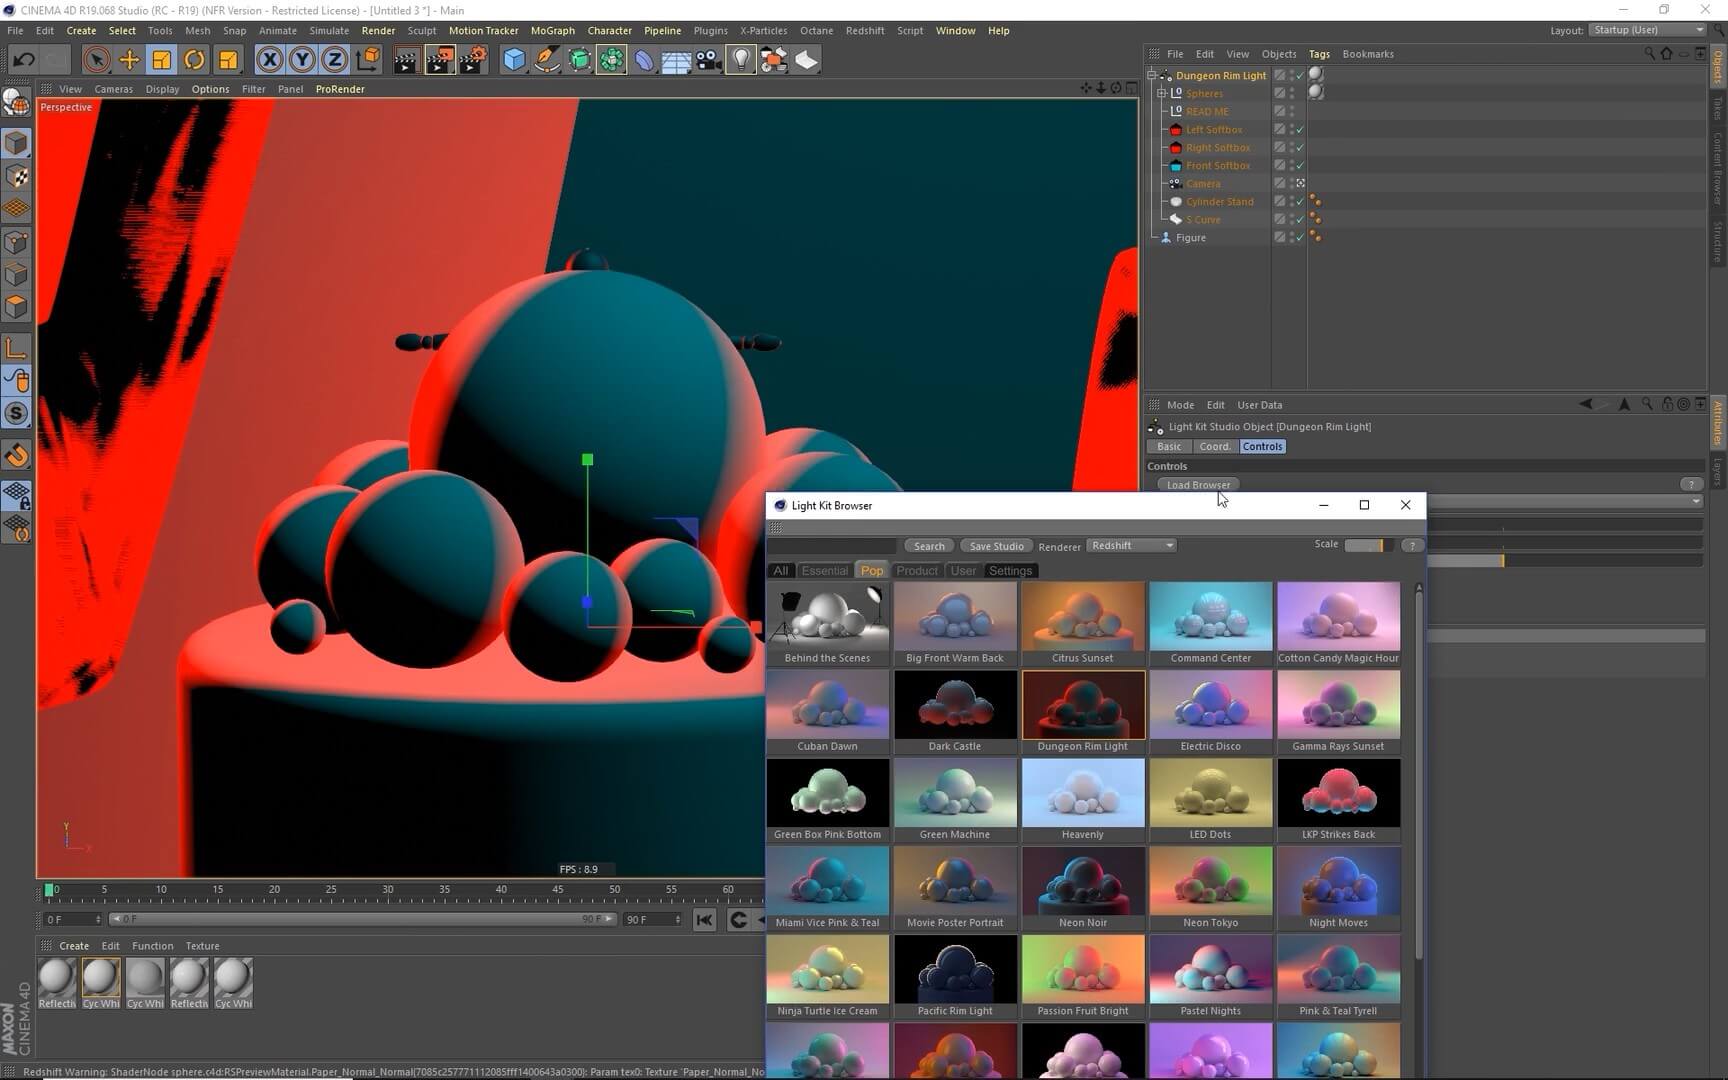The width and height of the screenshot is (1728, 1080).
Task: Click Render View clapperboard icon
Action: point(406,60)
